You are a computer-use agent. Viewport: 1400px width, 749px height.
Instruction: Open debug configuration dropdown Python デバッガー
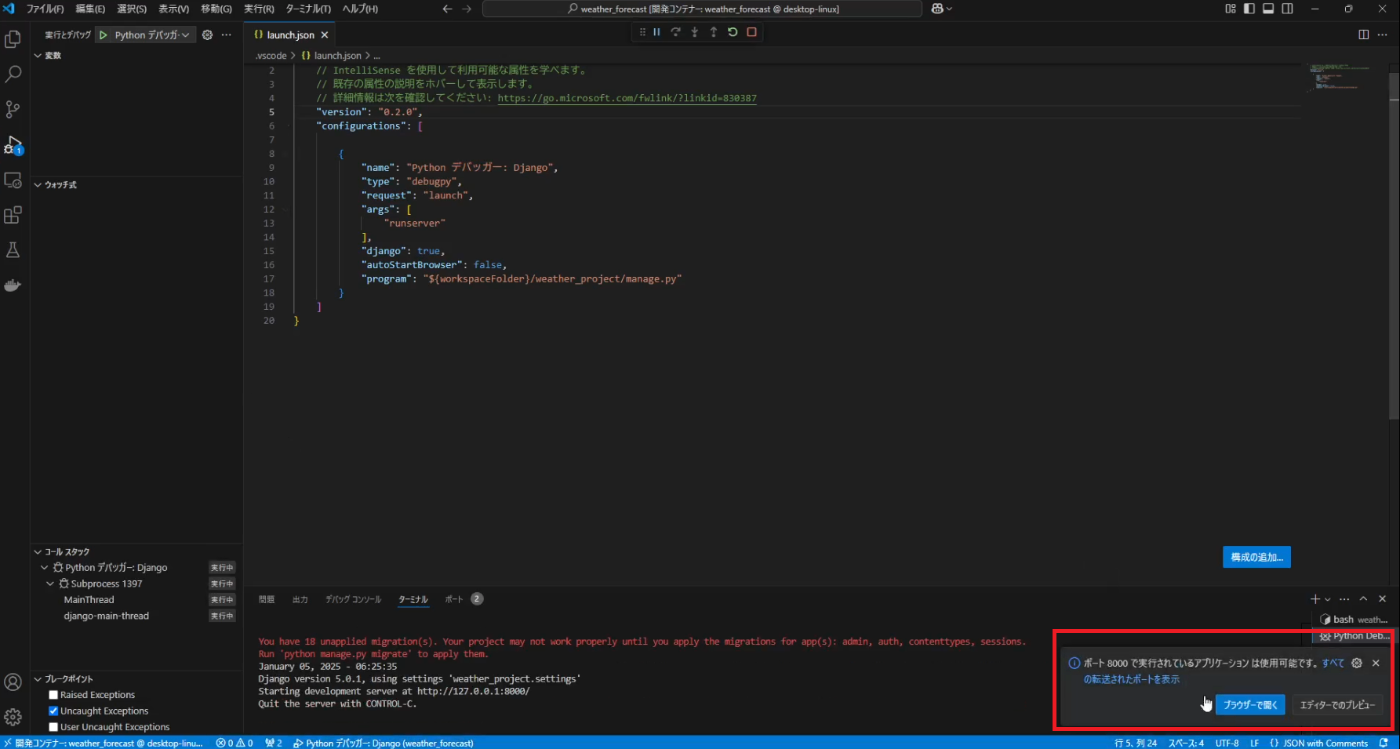click(x=152, y=34)
